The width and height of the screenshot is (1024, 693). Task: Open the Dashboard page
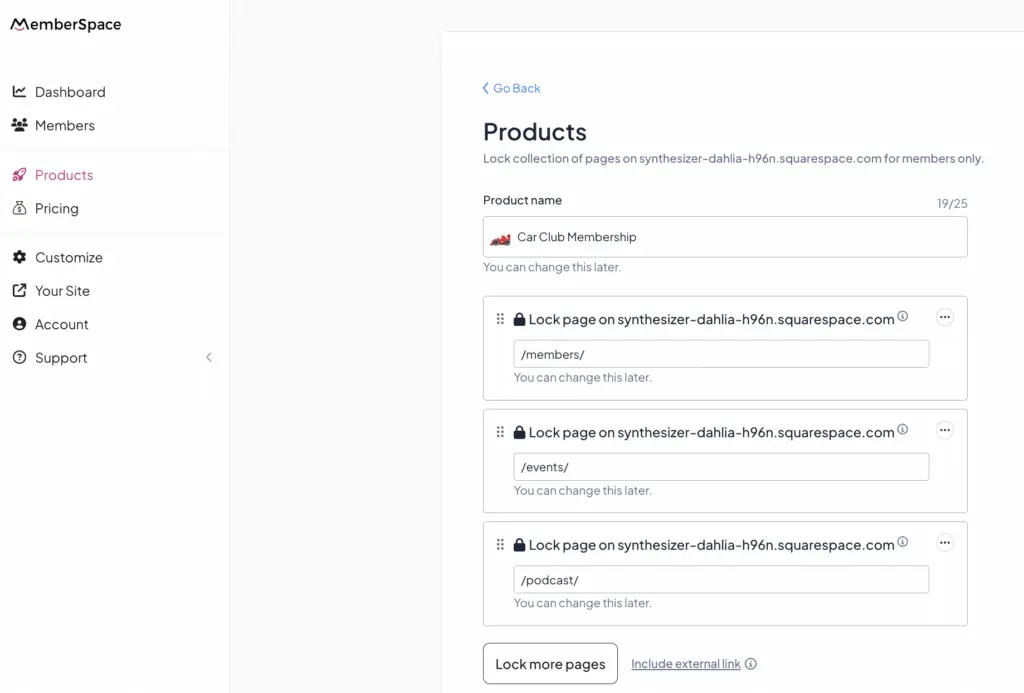coord(69,92)
